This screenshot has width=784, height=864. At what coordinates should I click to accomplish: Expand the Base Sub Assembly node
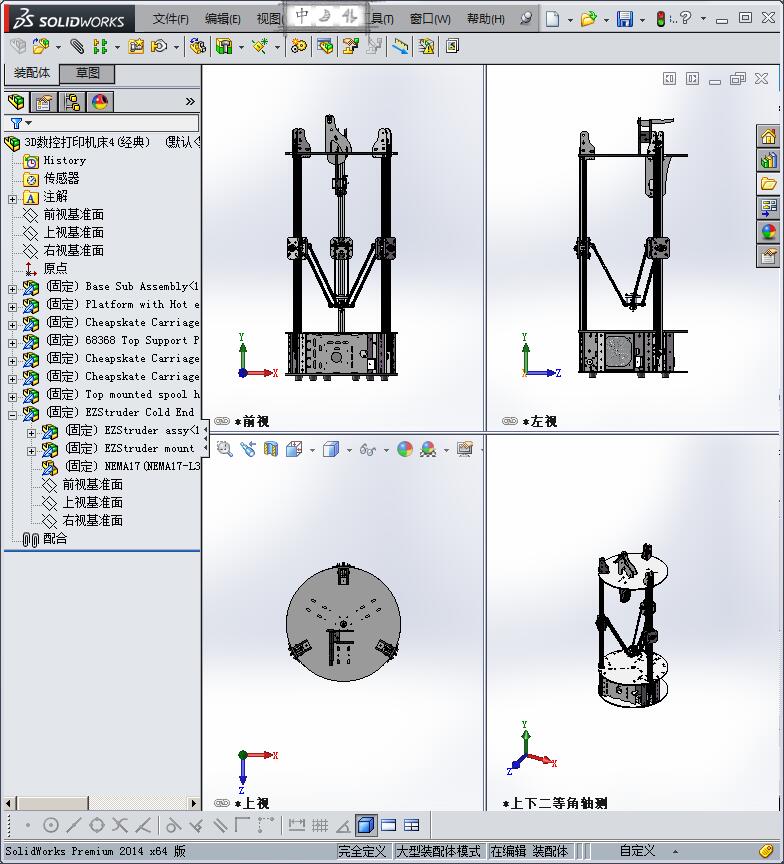[x=12, y=289]
